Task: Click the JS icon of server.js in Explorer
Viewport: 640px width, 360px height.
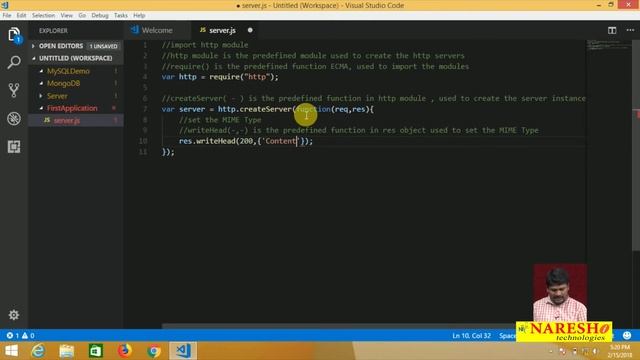Action: (47, 120)
